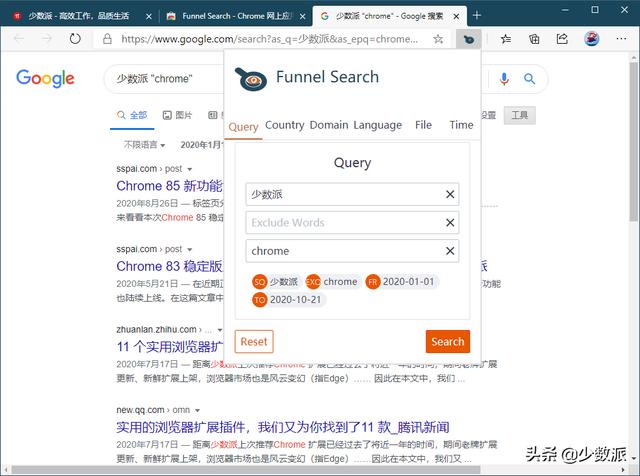The image size is (640, 476).
Task: Click the browser refresh icon
Action: tap(75, 39)
